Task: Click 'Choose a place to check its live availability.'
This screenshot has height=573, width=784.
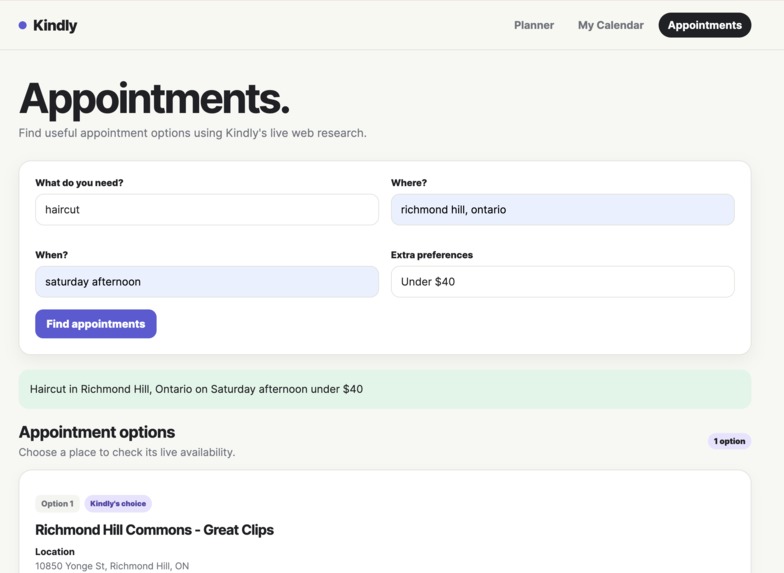Action: pyautogui.click(x=127, y=452)
